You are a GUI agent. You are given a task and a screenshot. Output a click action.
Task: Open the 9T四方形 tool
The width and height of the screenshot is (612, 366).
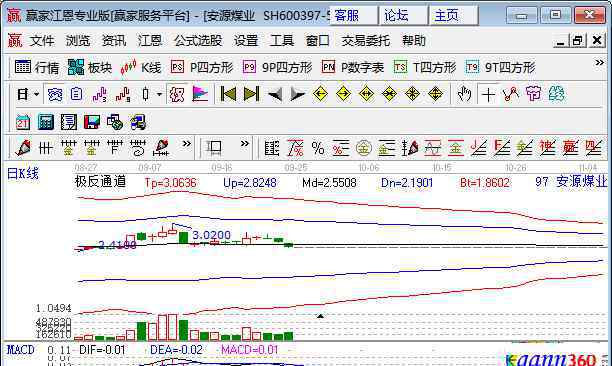(500, 68)
